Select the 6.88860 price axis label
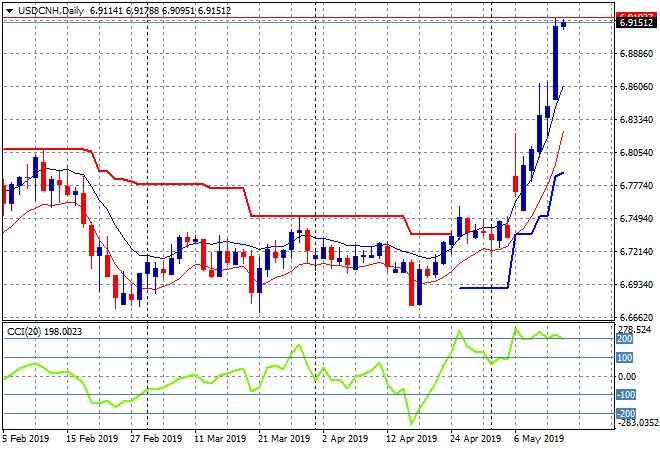 coord(636,53)
